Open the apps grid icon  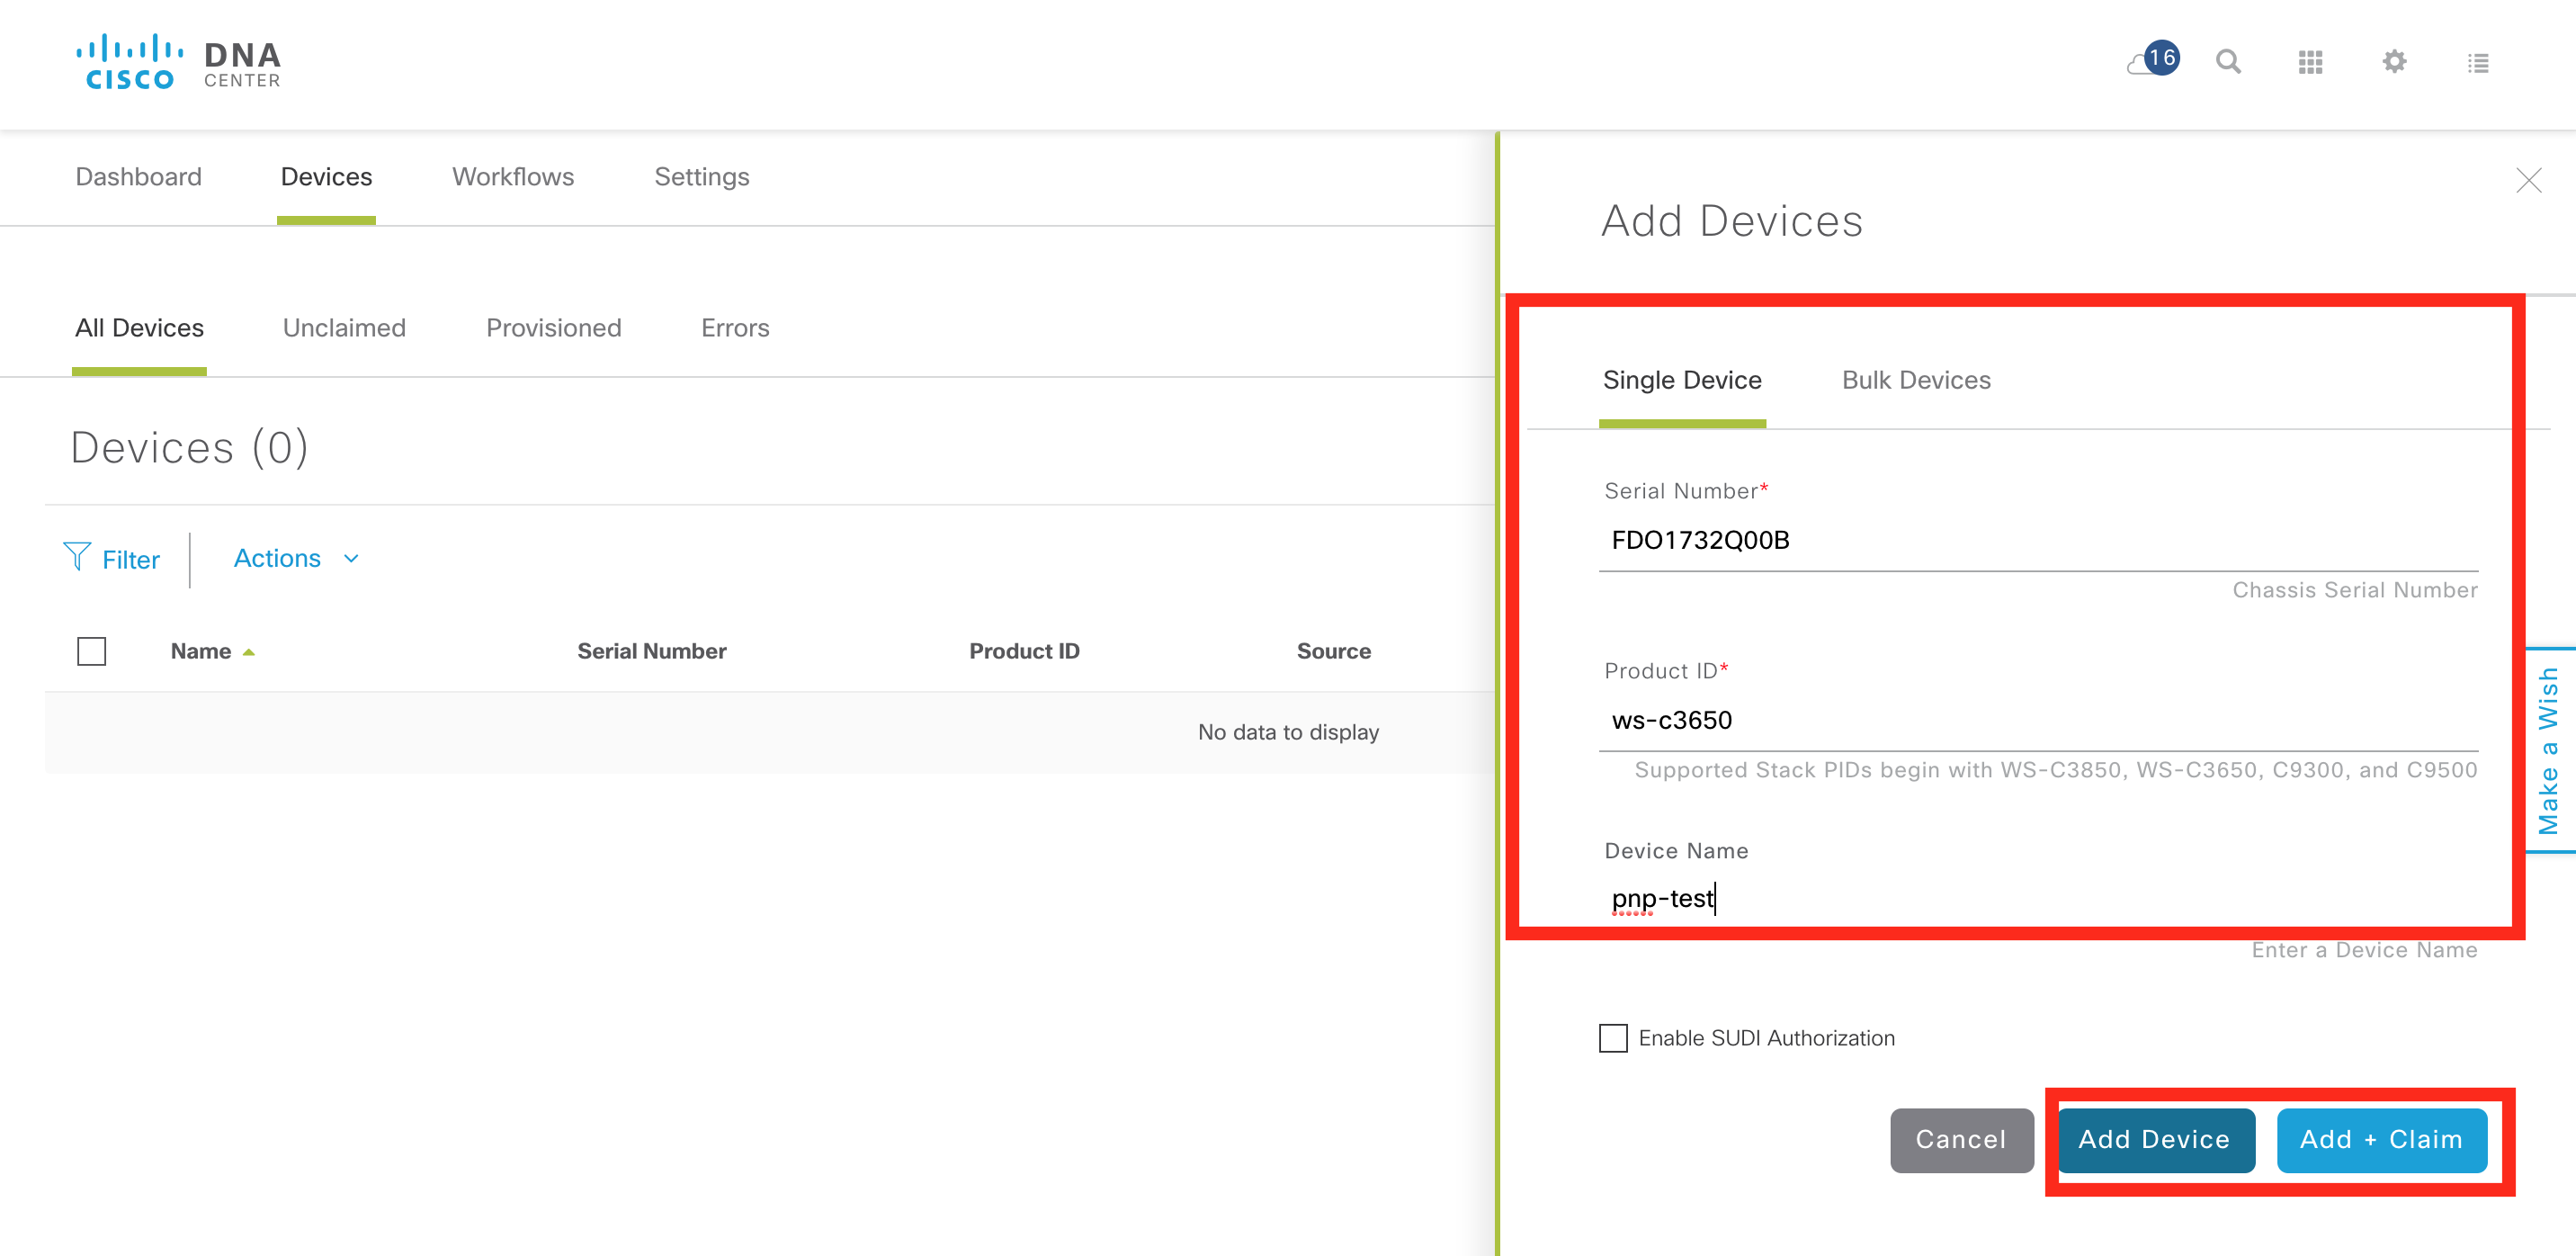tap(2310, 62)
